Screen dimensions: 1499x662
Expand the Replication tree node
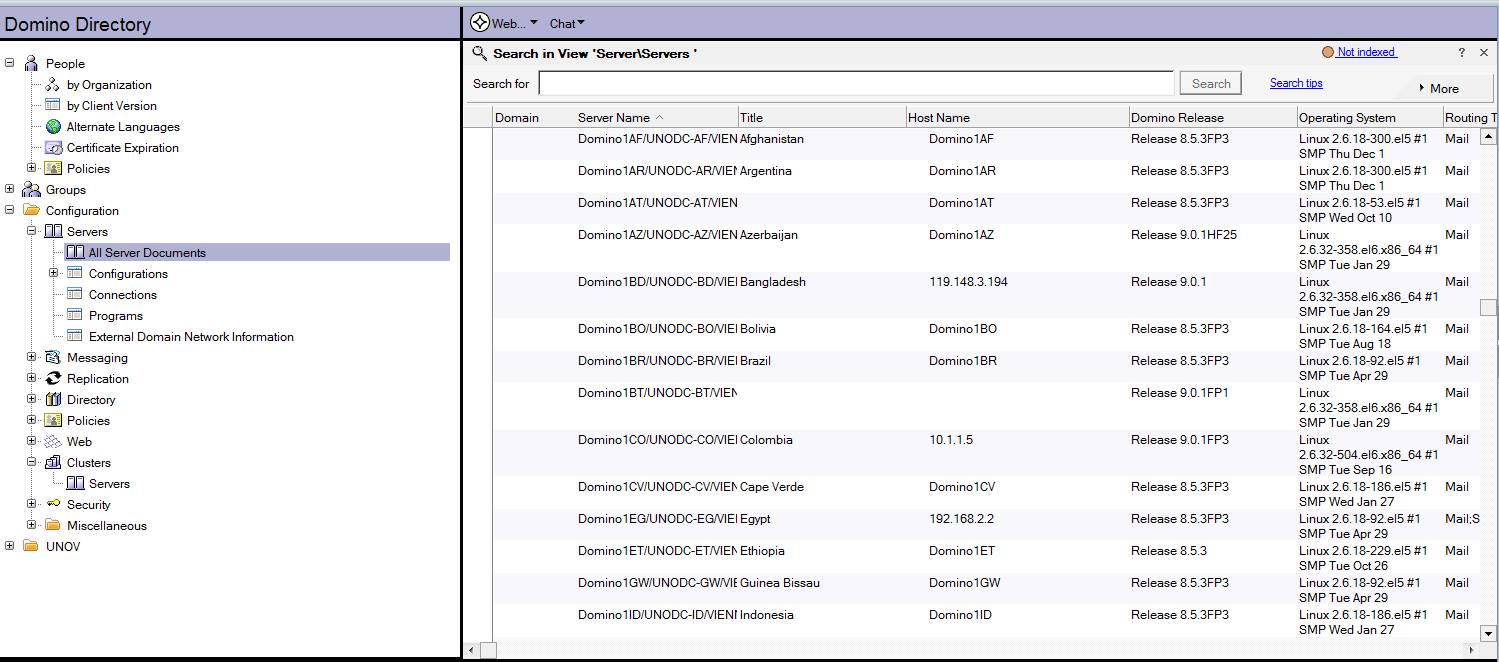pyautogui.click(x=32, y=379)
